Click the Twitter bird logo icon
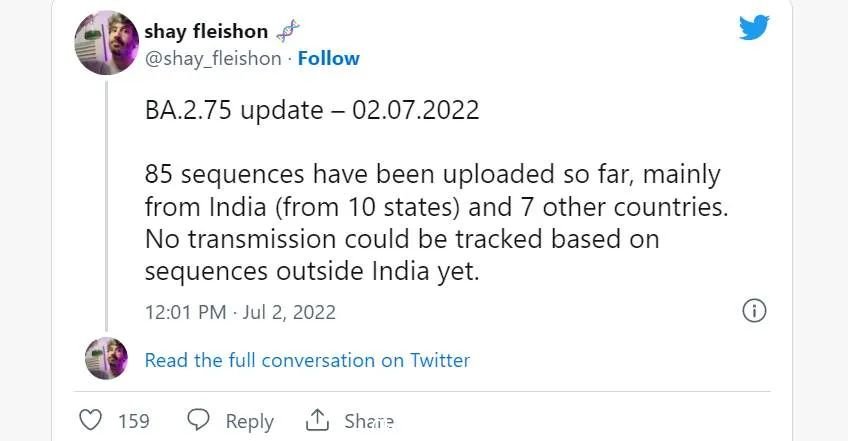The image size is (848, 441). pyautogui.click(x=754, y=27)
